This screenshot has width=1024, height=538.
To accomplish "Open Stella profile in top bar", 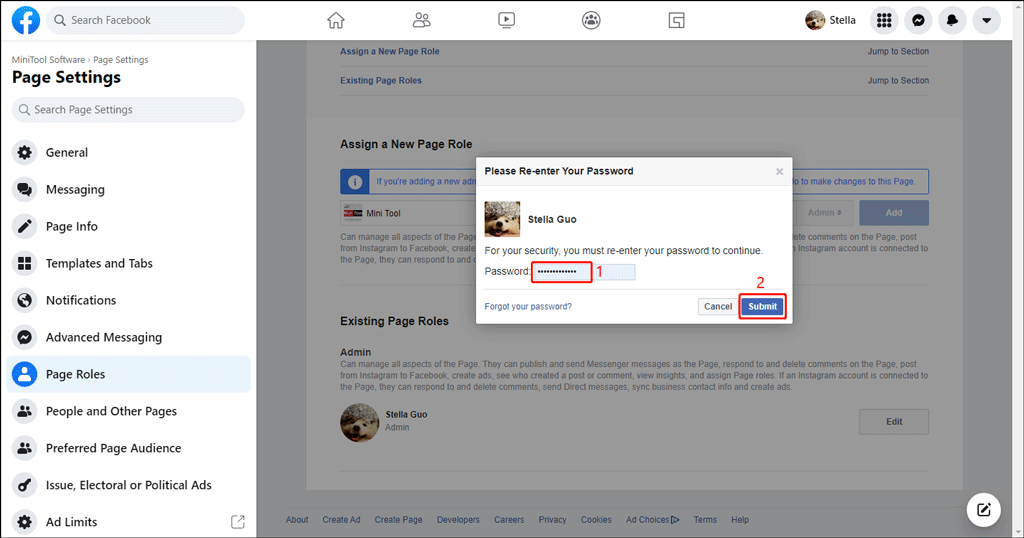I will point(831,20).
